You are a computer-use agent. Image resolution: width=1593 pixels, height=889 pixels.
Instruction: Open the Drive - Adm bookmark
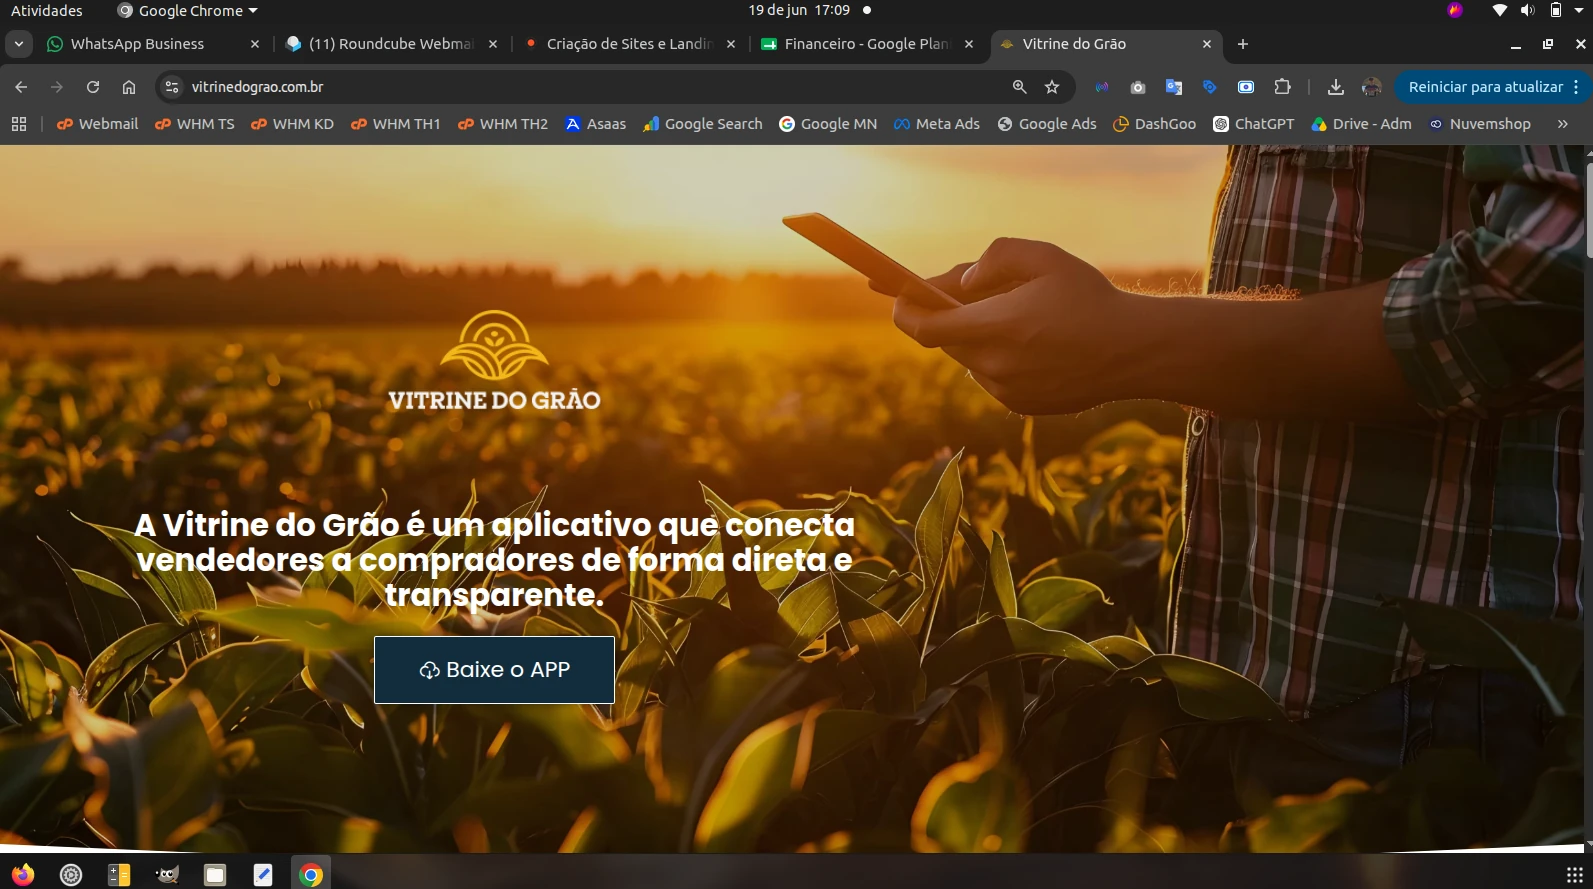(1362, 124)
